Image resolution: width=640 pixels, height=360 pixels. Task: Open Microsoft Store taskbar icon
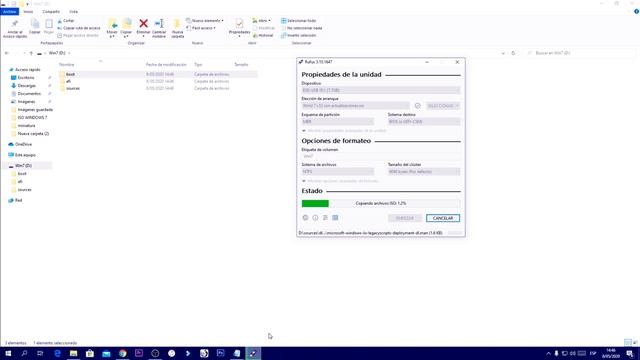pos(90,353)
